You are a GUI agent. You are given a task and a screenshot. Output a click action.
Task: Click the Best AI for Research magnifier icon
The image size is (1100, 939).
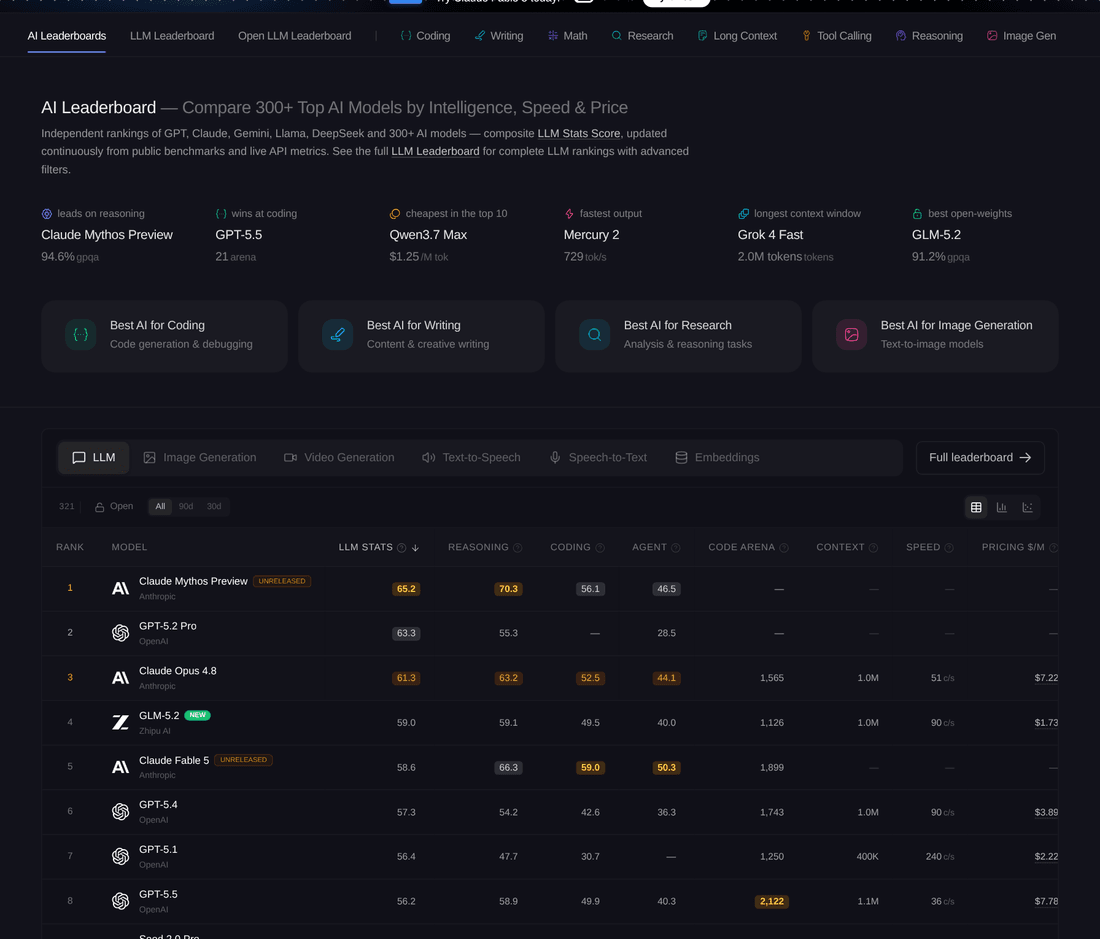pos(594,335)
